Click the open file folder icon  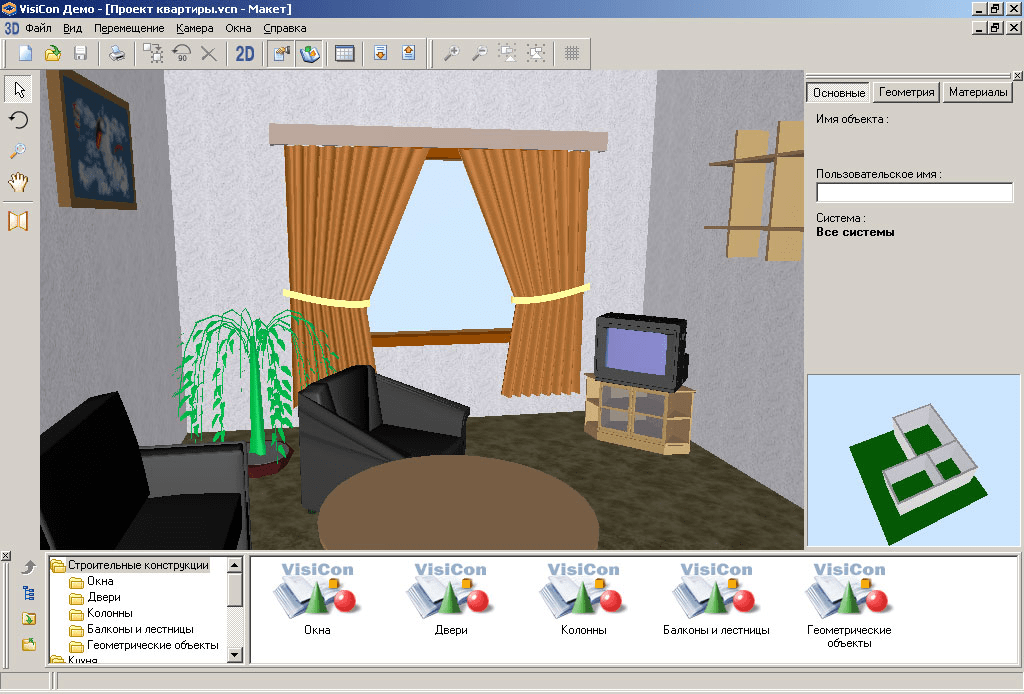(x=53, y=54)
